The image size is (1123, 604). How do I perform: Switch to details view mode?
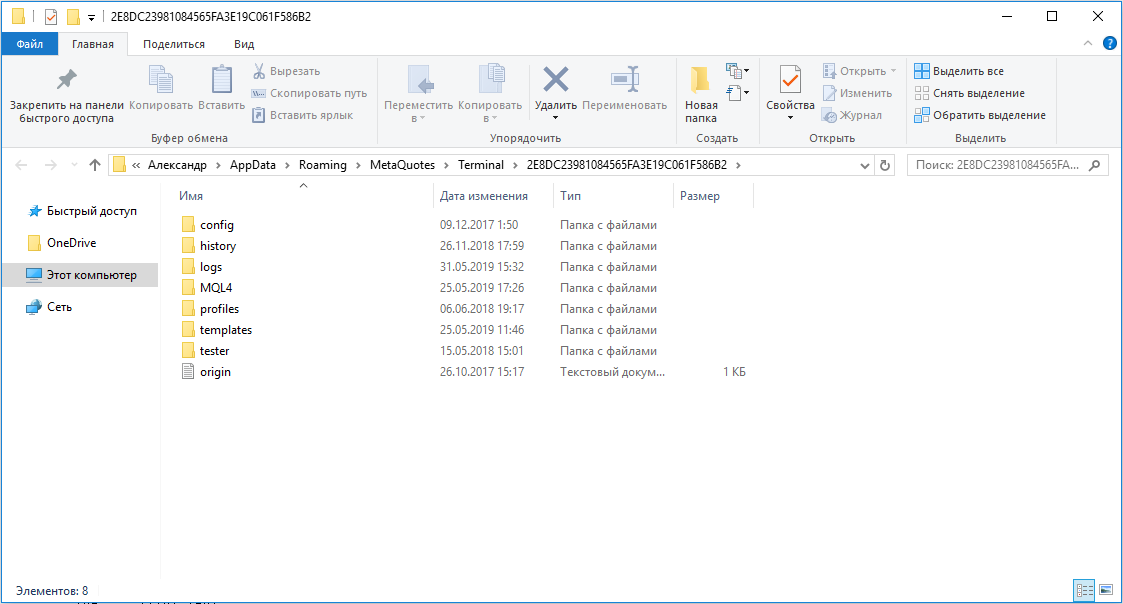1084,590
